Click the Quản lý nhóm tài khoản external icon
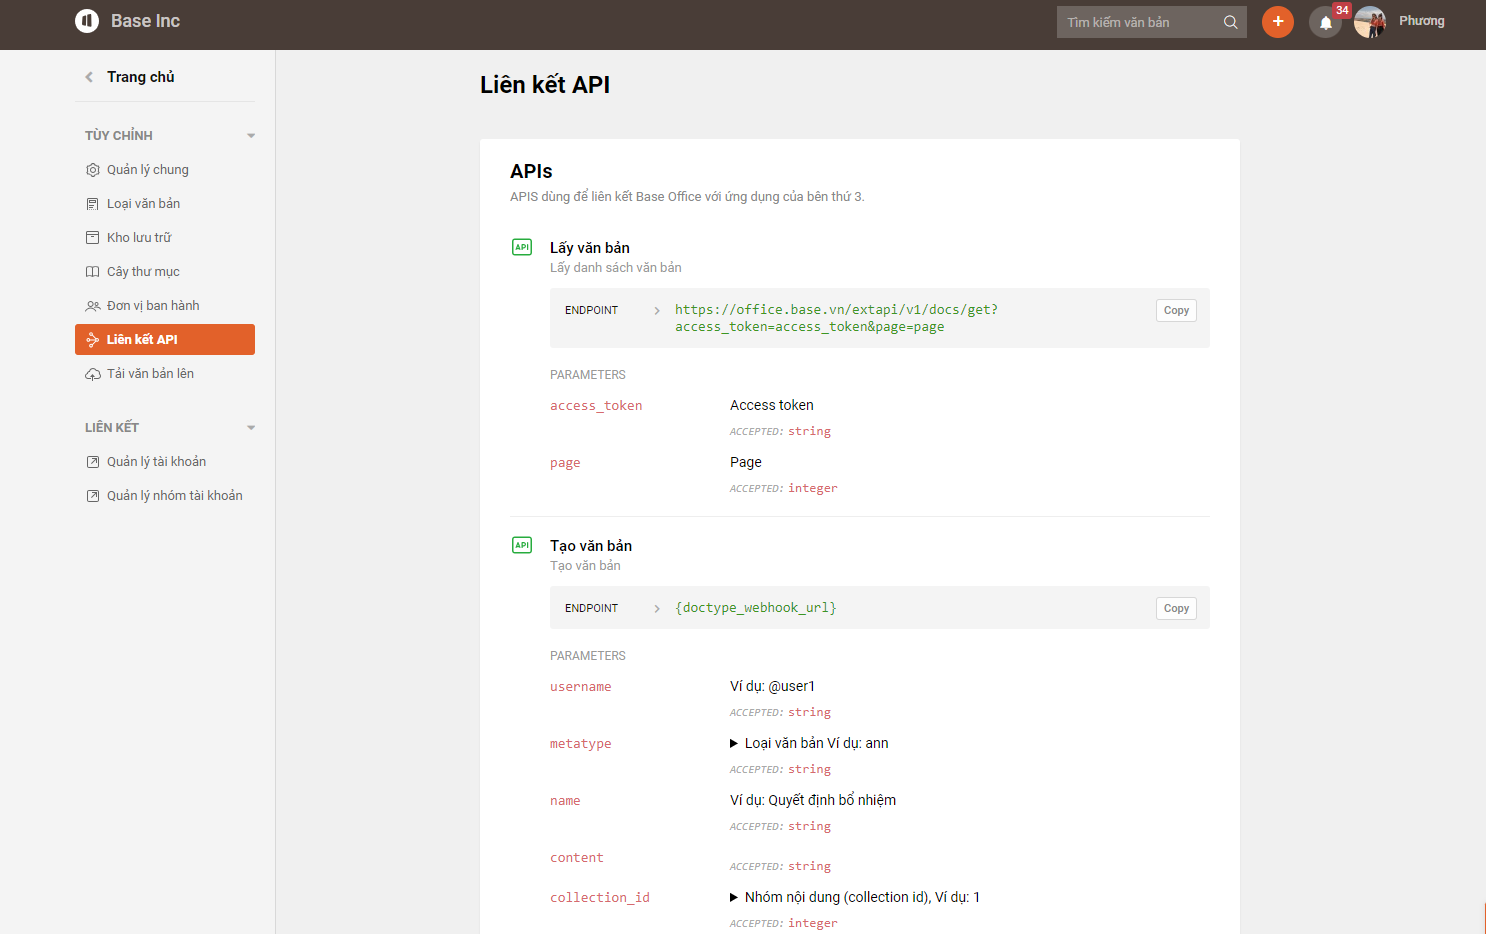This screenshot has height=934, width=1486. [x=93, y=496]
